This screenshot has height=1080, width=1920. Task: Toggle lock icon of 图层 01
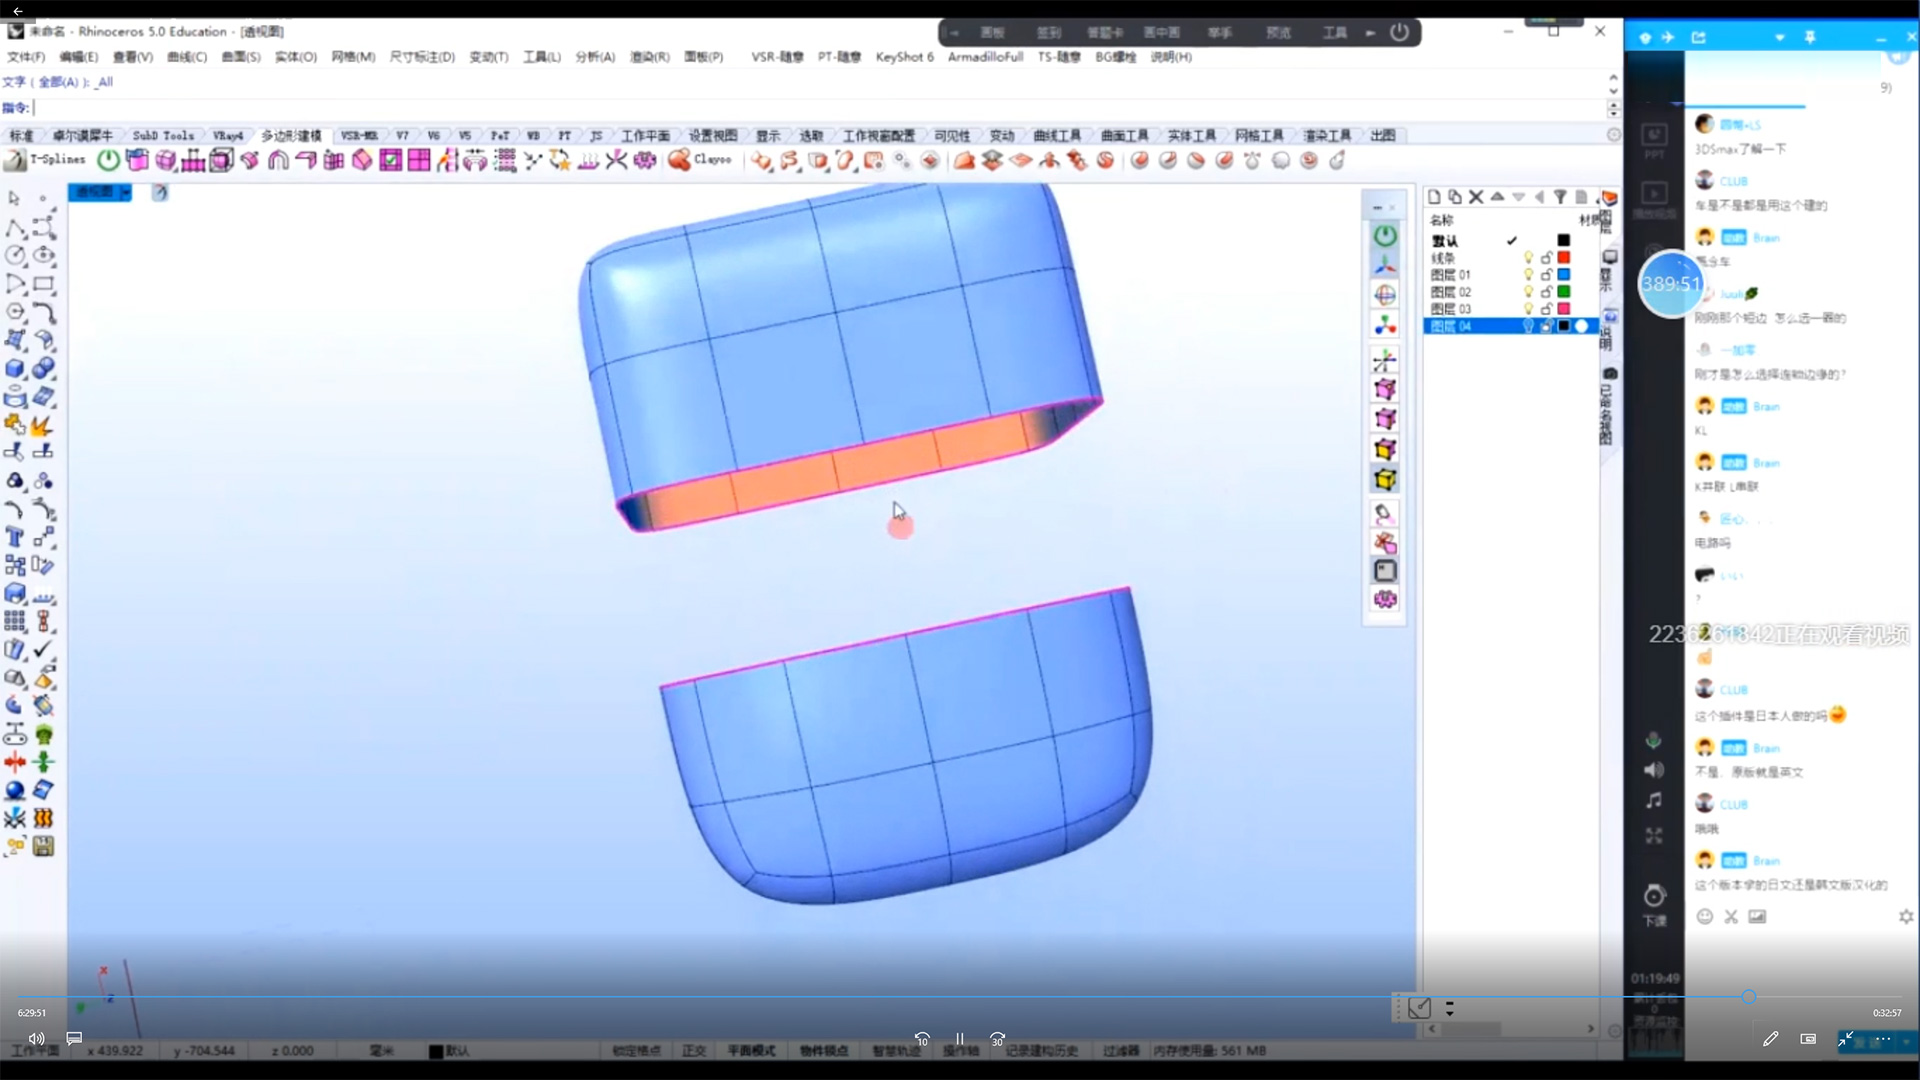(1546, 274)
